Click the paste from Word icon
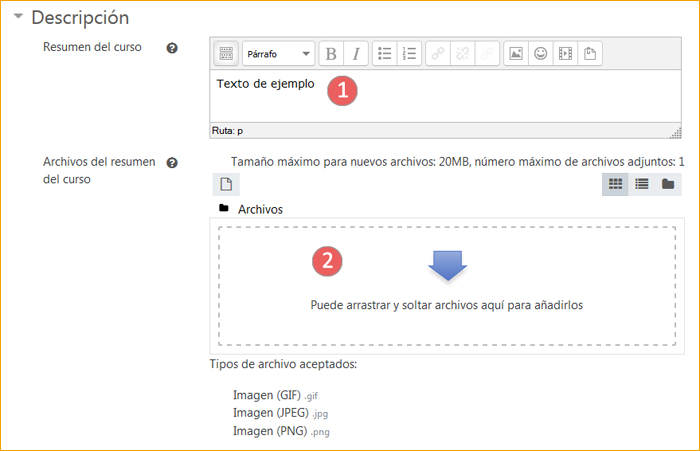This screenshot has width=700, height=451. 591,53
